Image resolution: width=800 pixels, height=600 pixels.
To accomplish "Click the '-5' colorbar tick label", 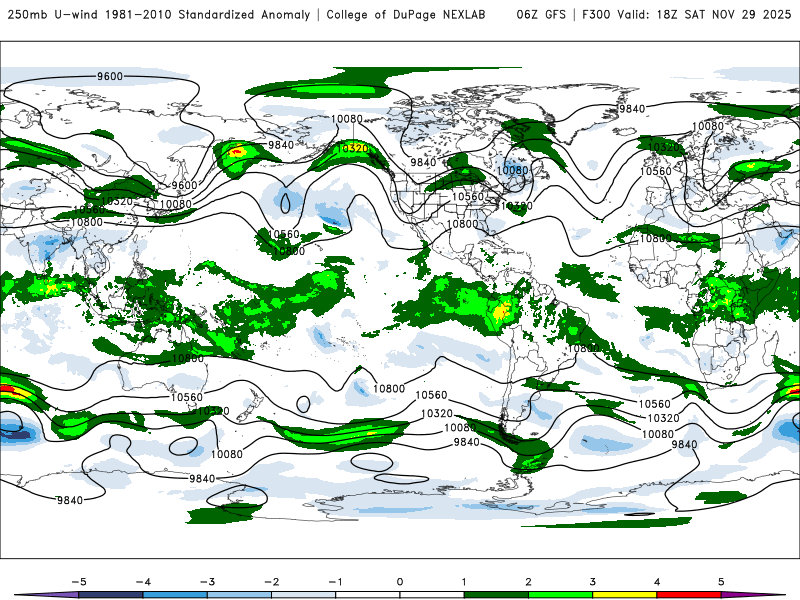I will pyautogui.click(x=79, y=582).
